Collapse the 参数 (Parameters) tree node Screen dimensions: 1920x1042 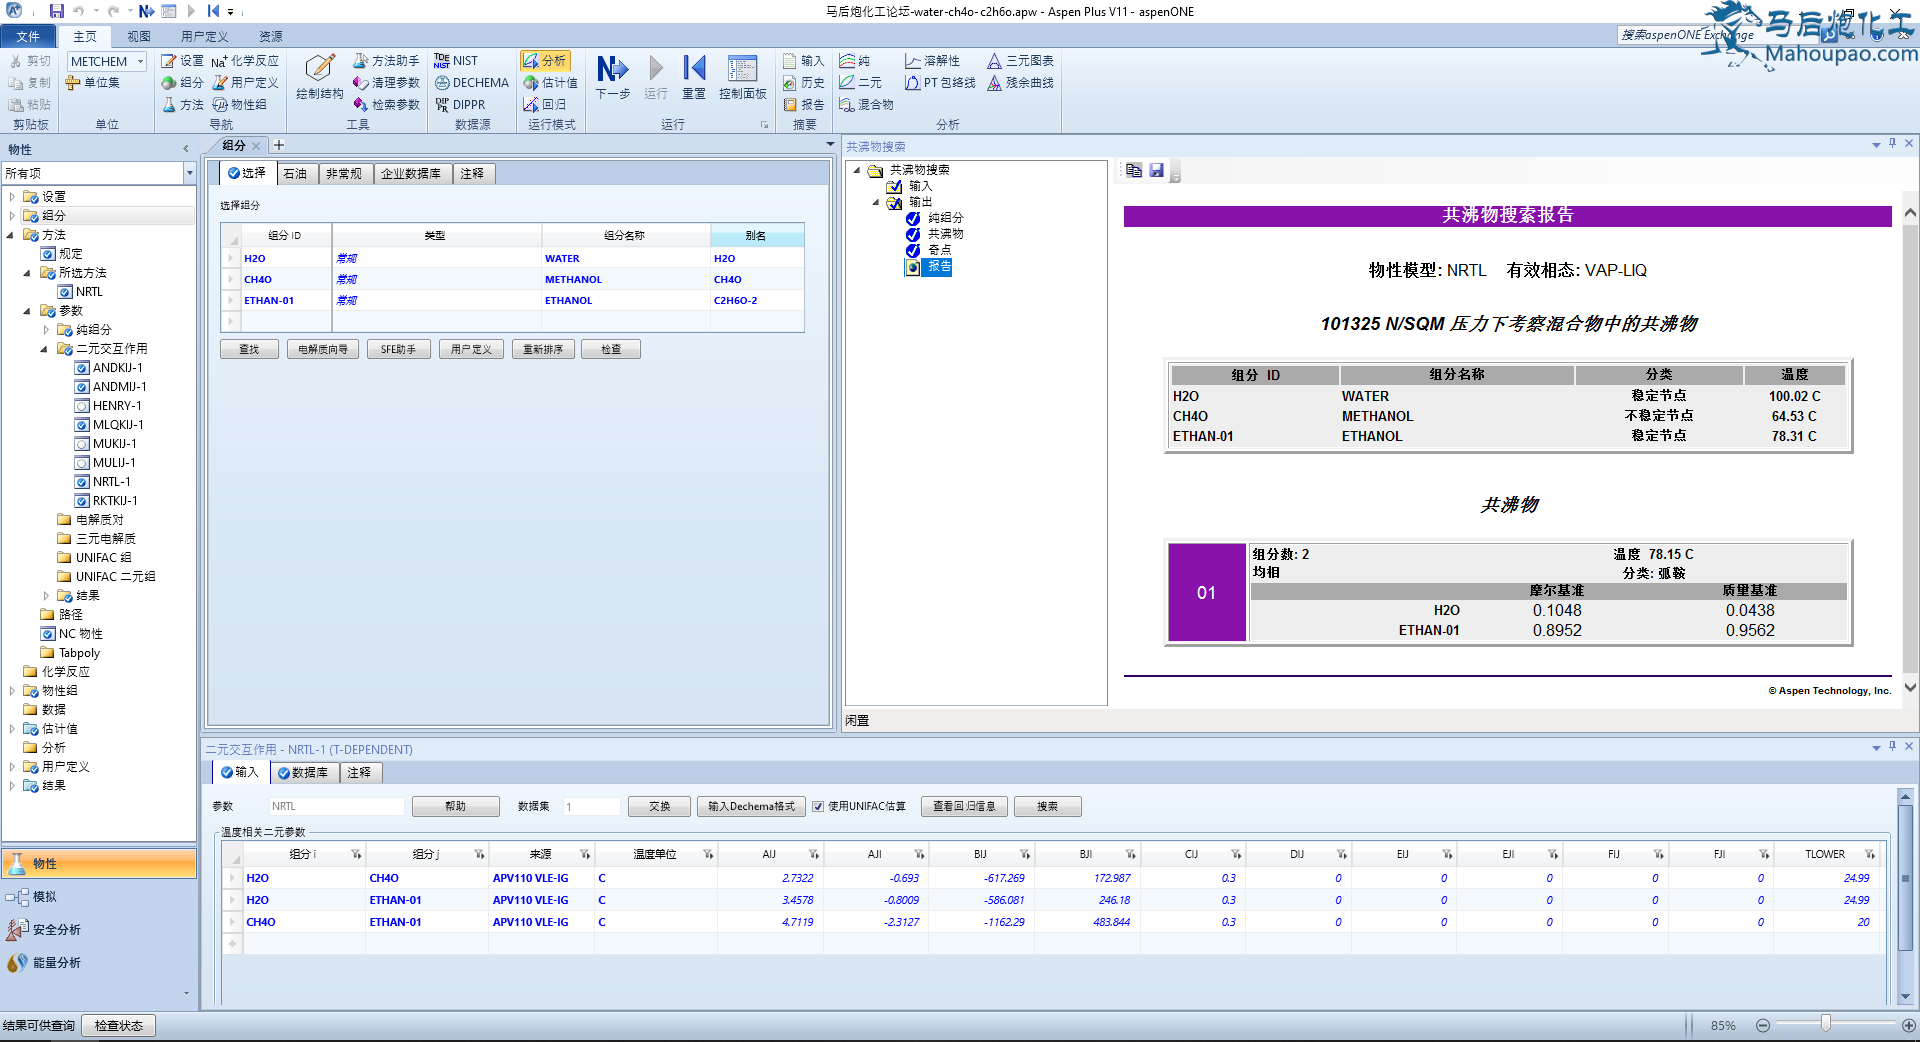tap(28, 311)
